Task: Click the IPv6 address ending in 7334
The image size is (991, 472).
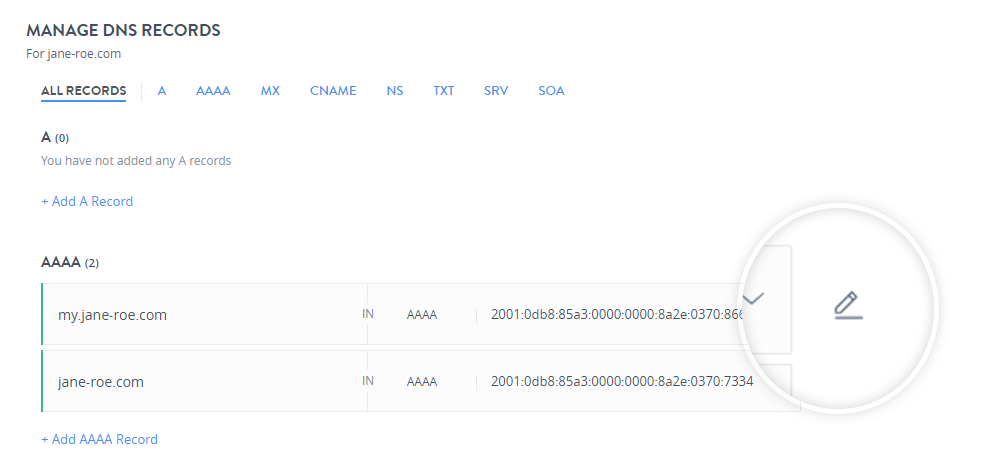Action: [621, 382]
